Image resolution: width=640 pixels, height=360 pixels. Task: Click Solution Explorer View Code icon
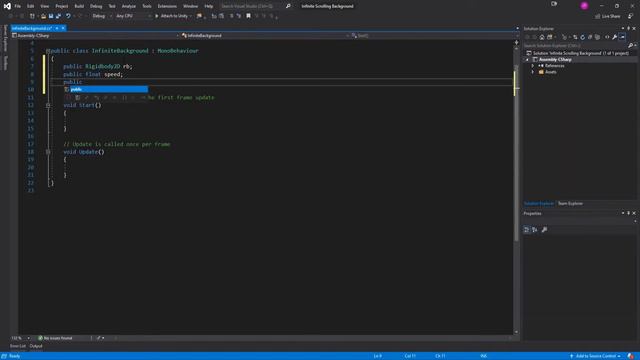[x=607, y=37]
